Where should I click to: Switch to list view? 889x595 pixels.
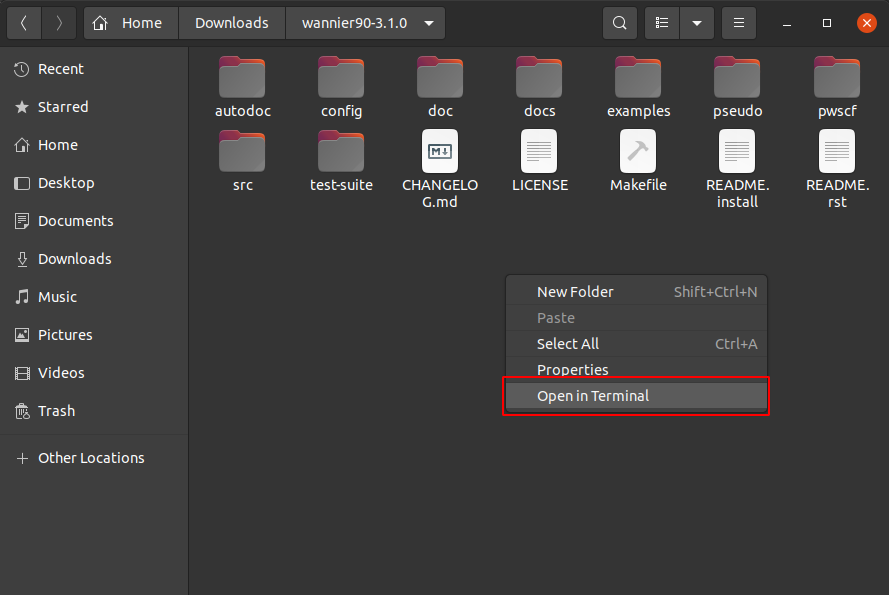pyautogui.click(x=661, y=22)
